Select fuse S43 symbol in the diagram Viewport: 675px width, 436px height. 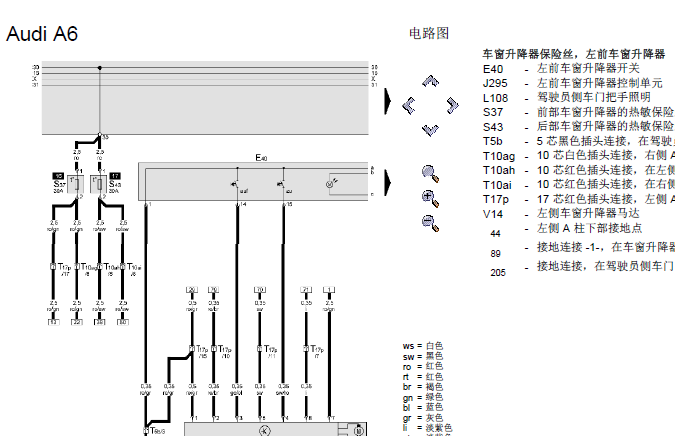pos(99,184)
